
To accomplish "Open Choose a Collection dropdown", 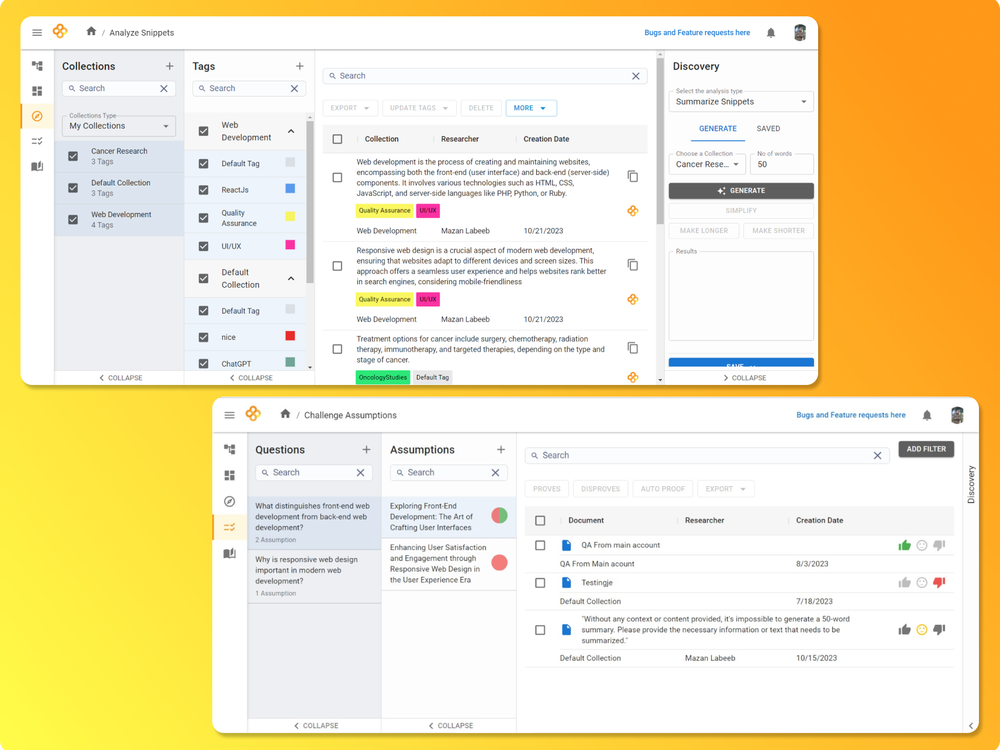I will click(707, 164).
